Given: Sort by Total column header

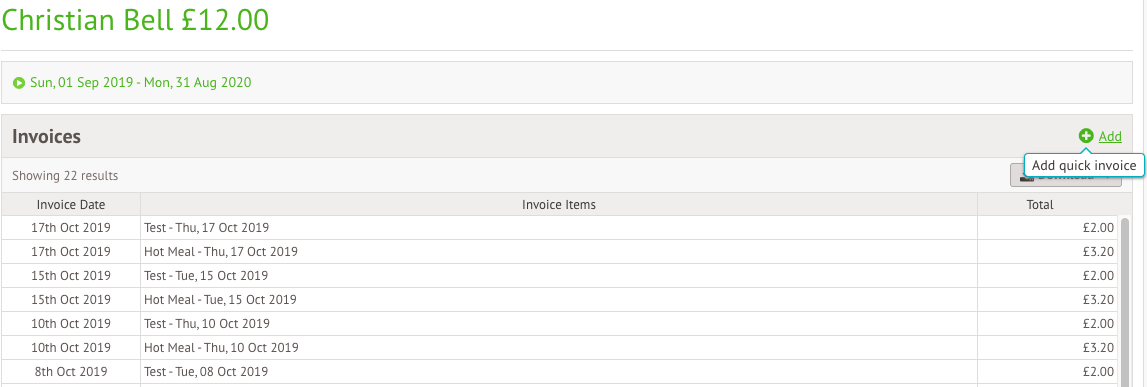Looking at the screenshot, I should tap(1039, 205).
